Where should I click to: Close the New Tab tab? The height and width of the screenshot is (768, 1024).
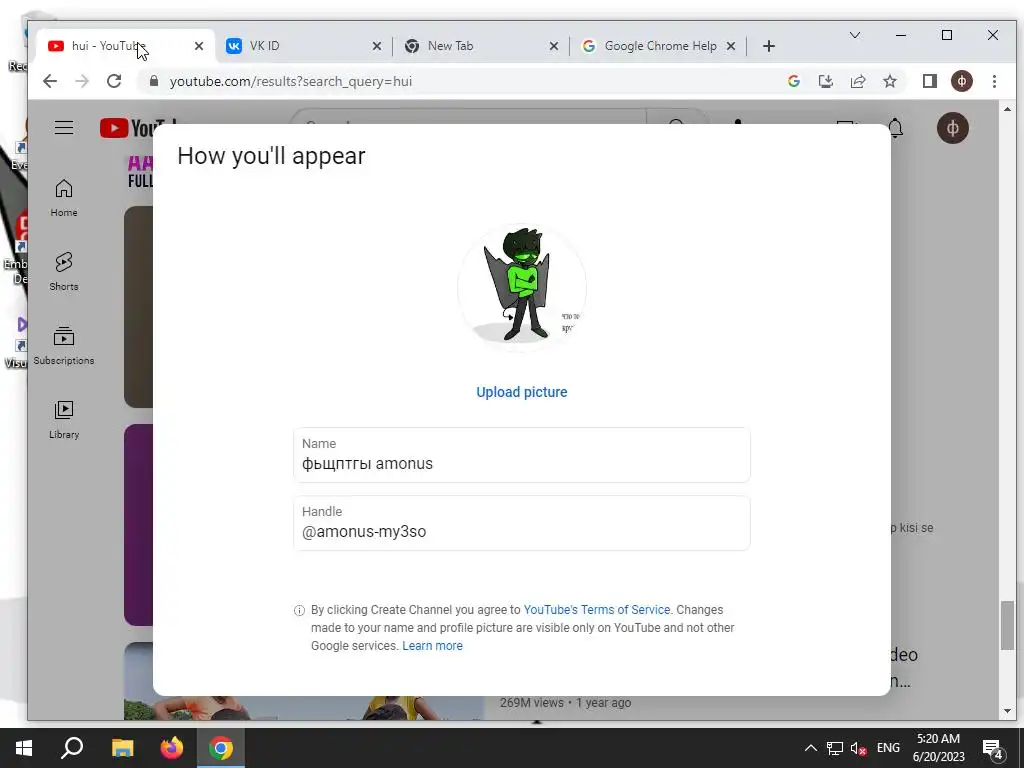click(x=554, y=46)
